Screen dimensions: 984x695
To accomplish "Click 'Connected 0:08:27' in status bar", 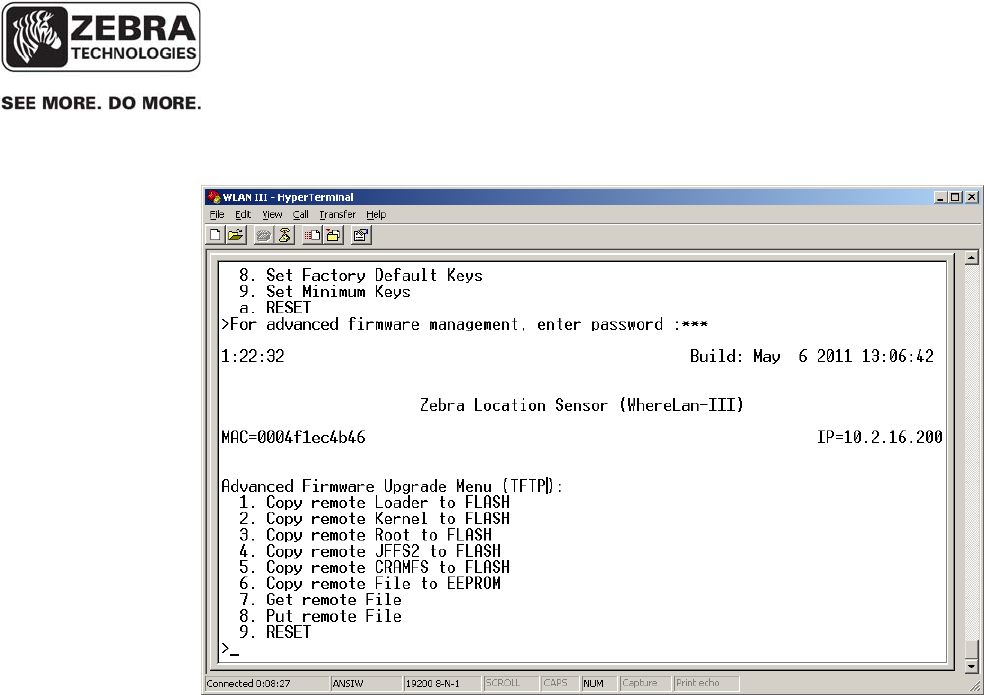I will coord(249,684).
